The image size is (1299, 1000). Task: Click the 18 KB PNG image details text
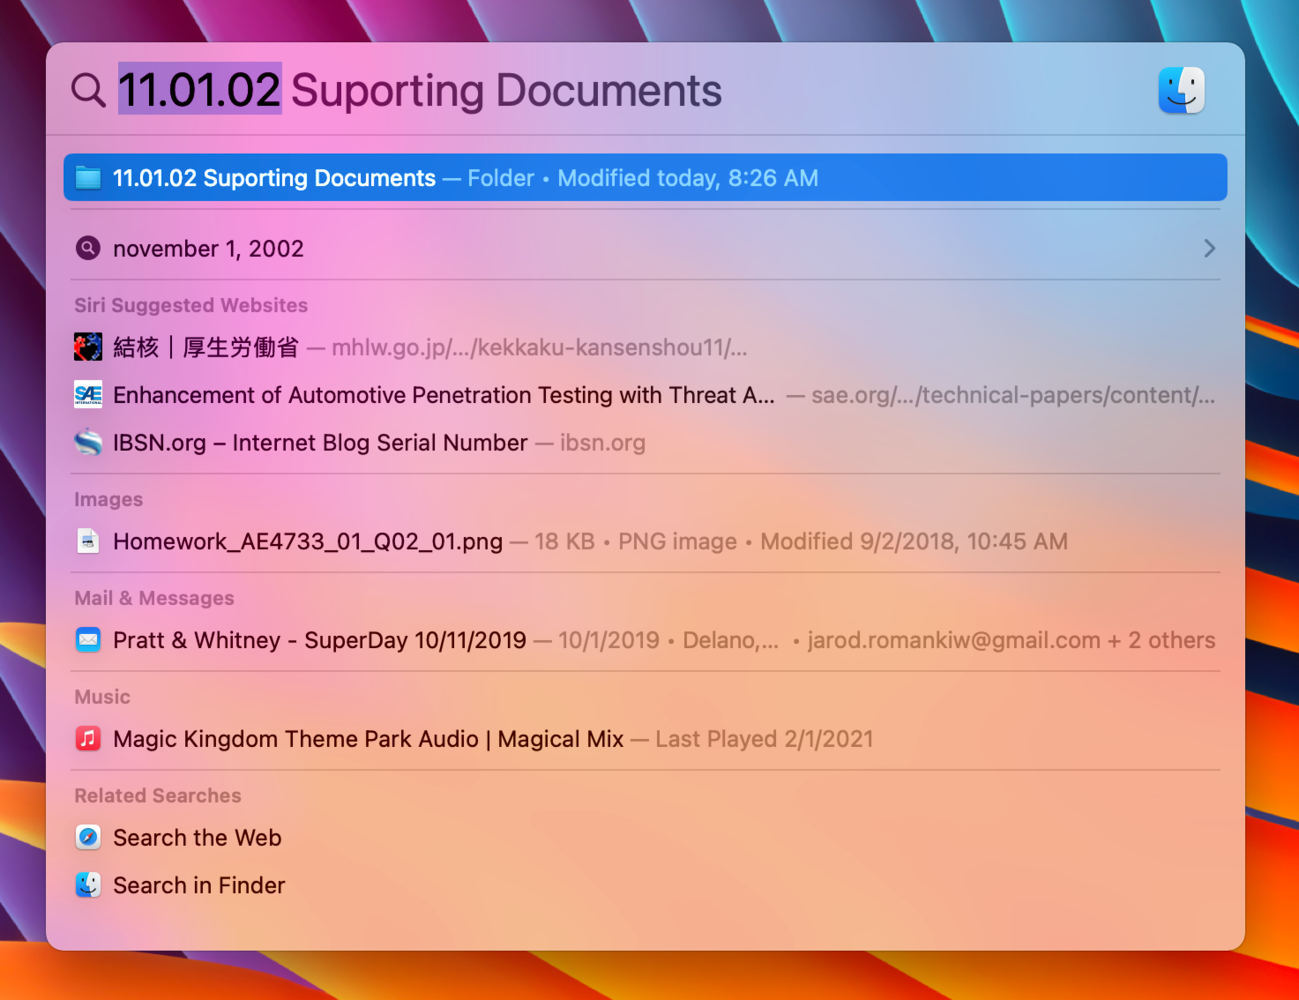pos(635,541)
